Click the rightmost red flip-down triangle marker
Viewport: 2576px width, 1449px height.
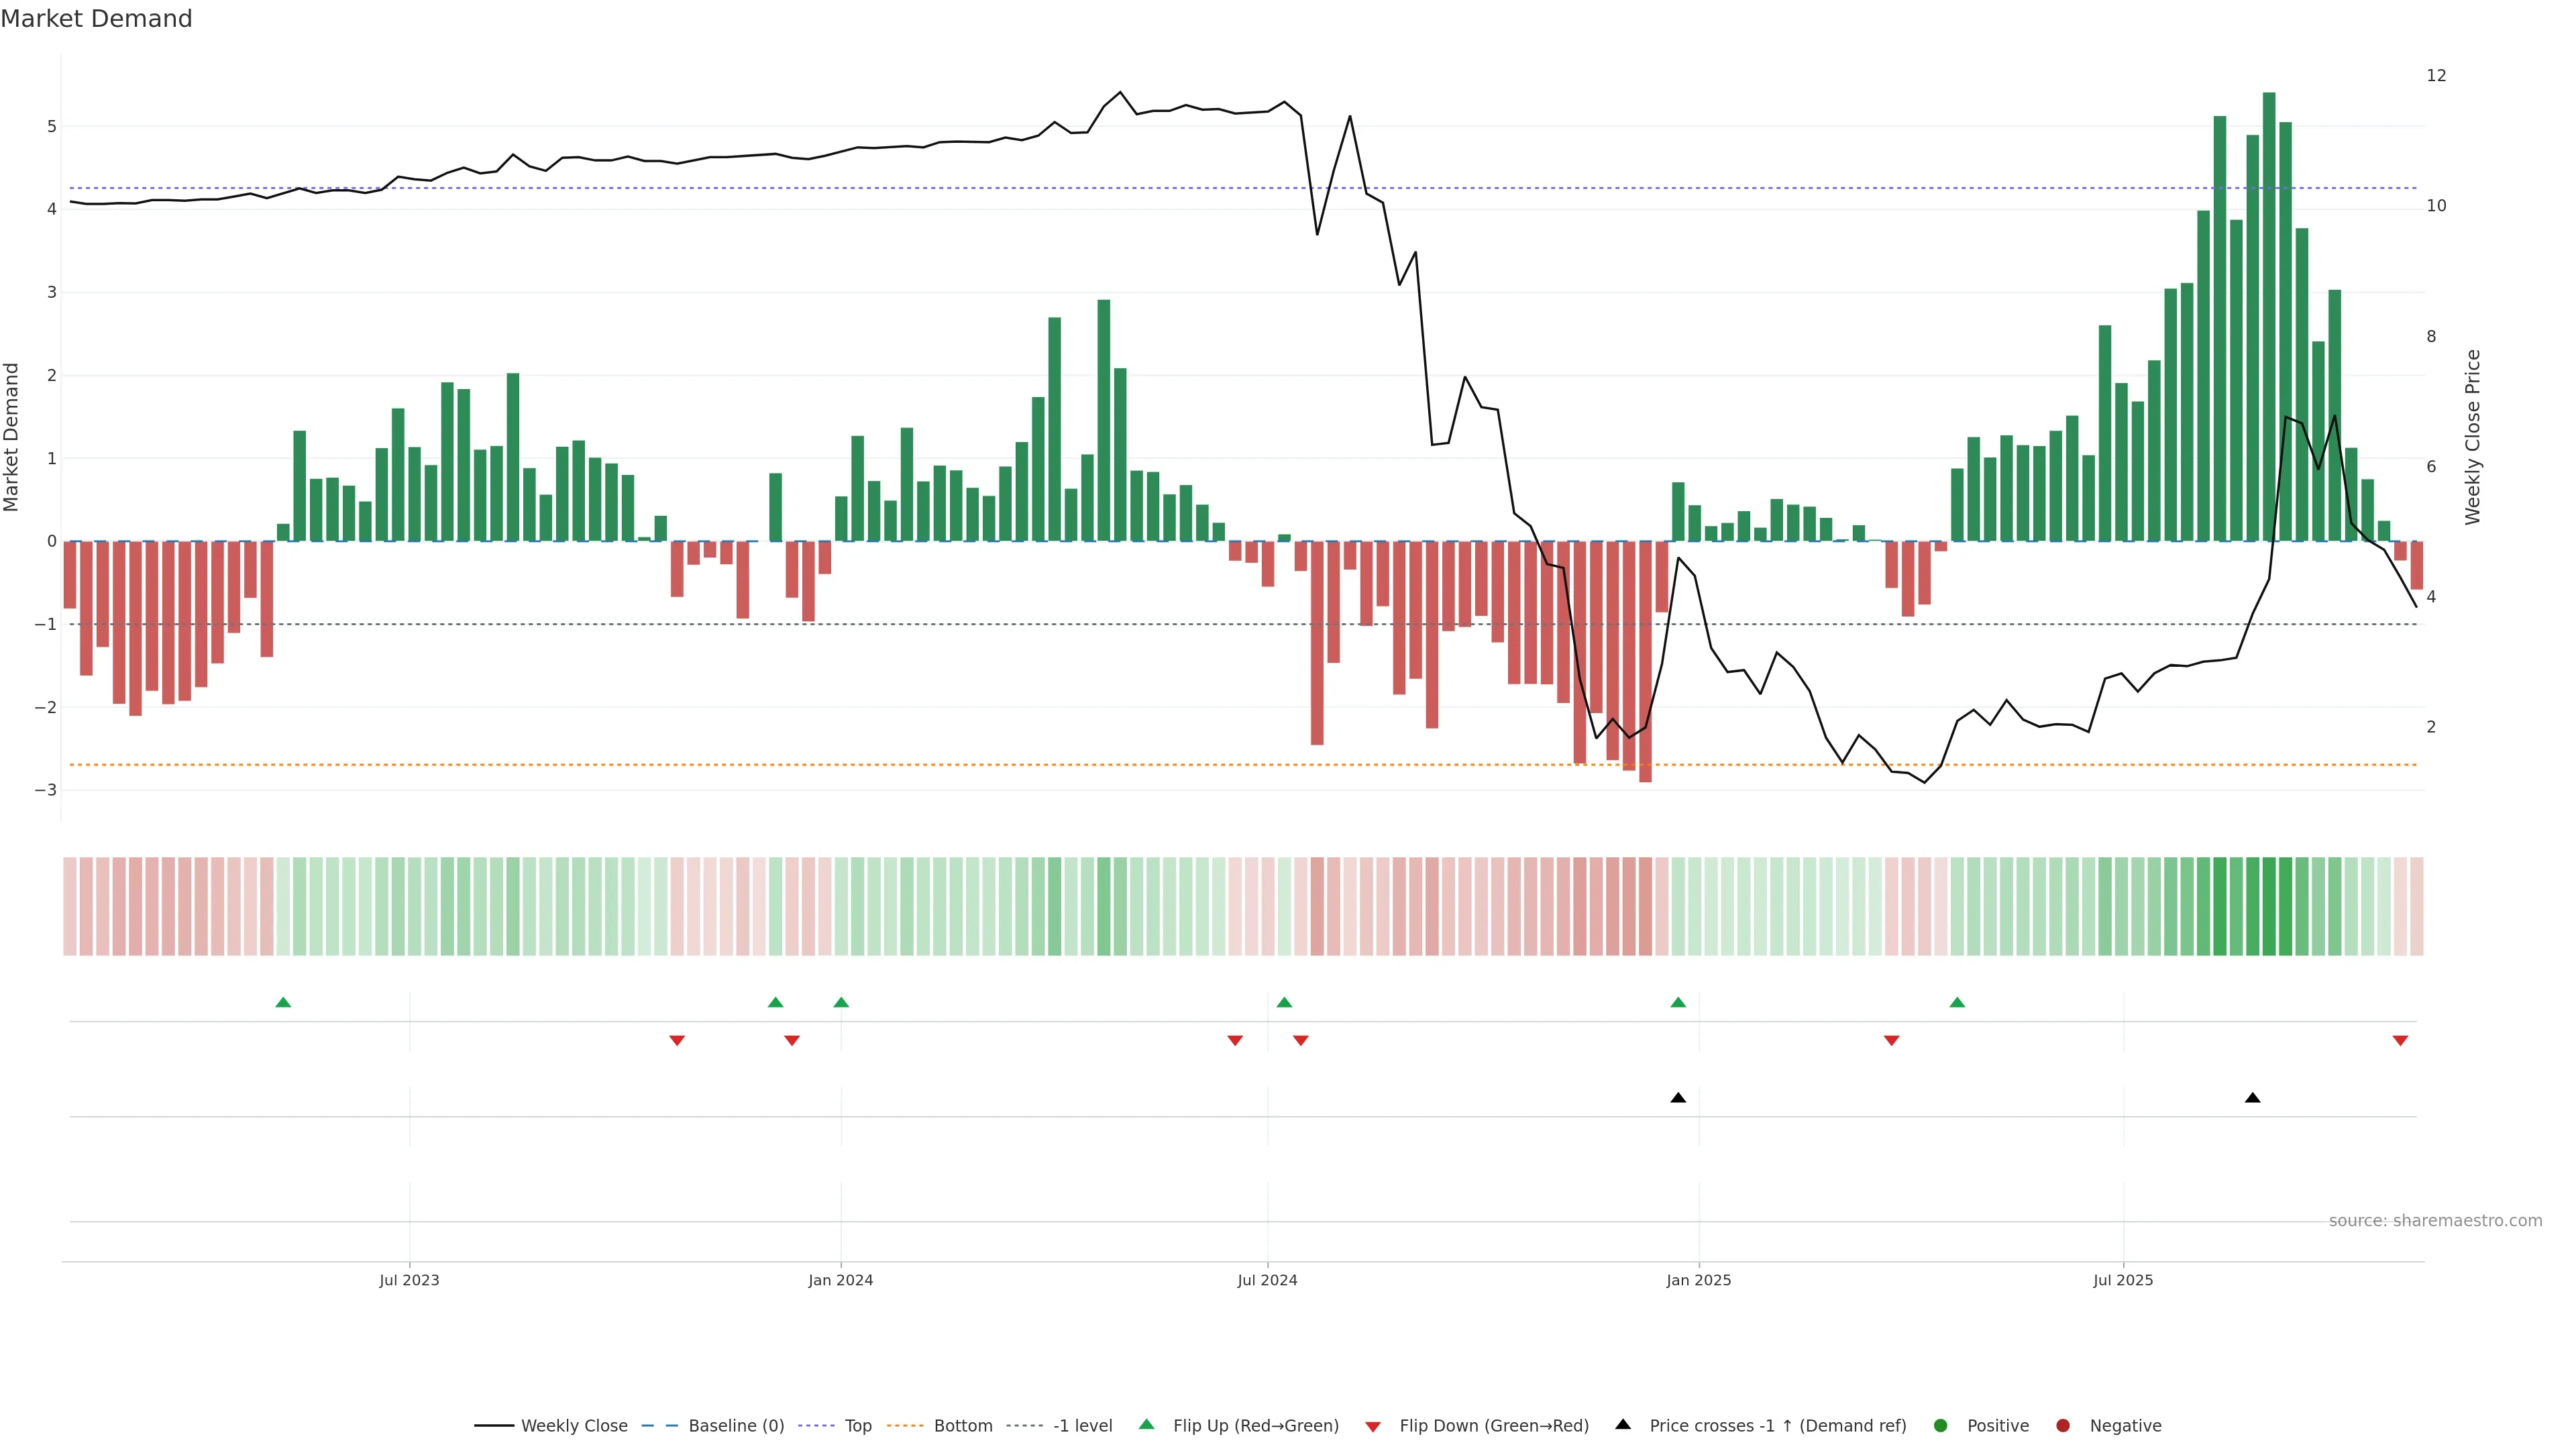tap(2400, 1041)
